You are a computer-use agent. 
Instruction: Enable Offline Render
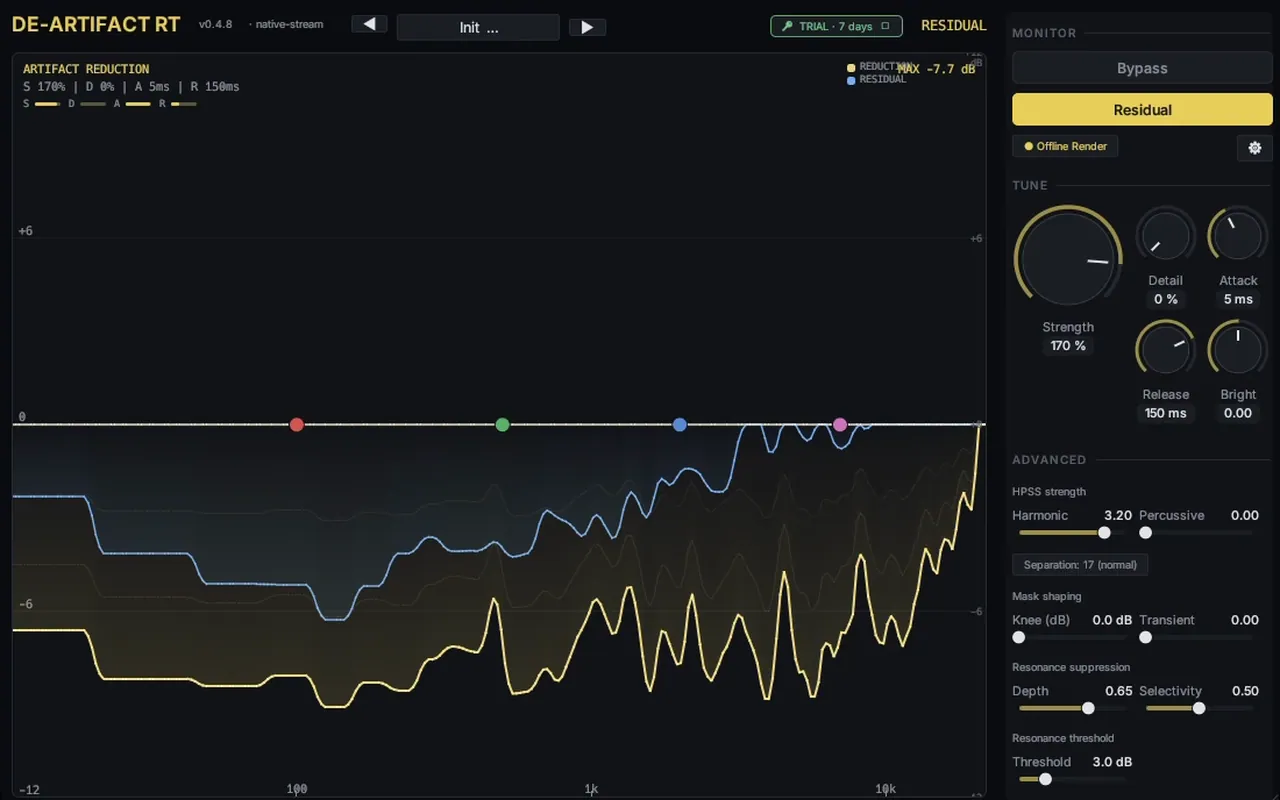pyautogui.click(x=1065, y=146)
